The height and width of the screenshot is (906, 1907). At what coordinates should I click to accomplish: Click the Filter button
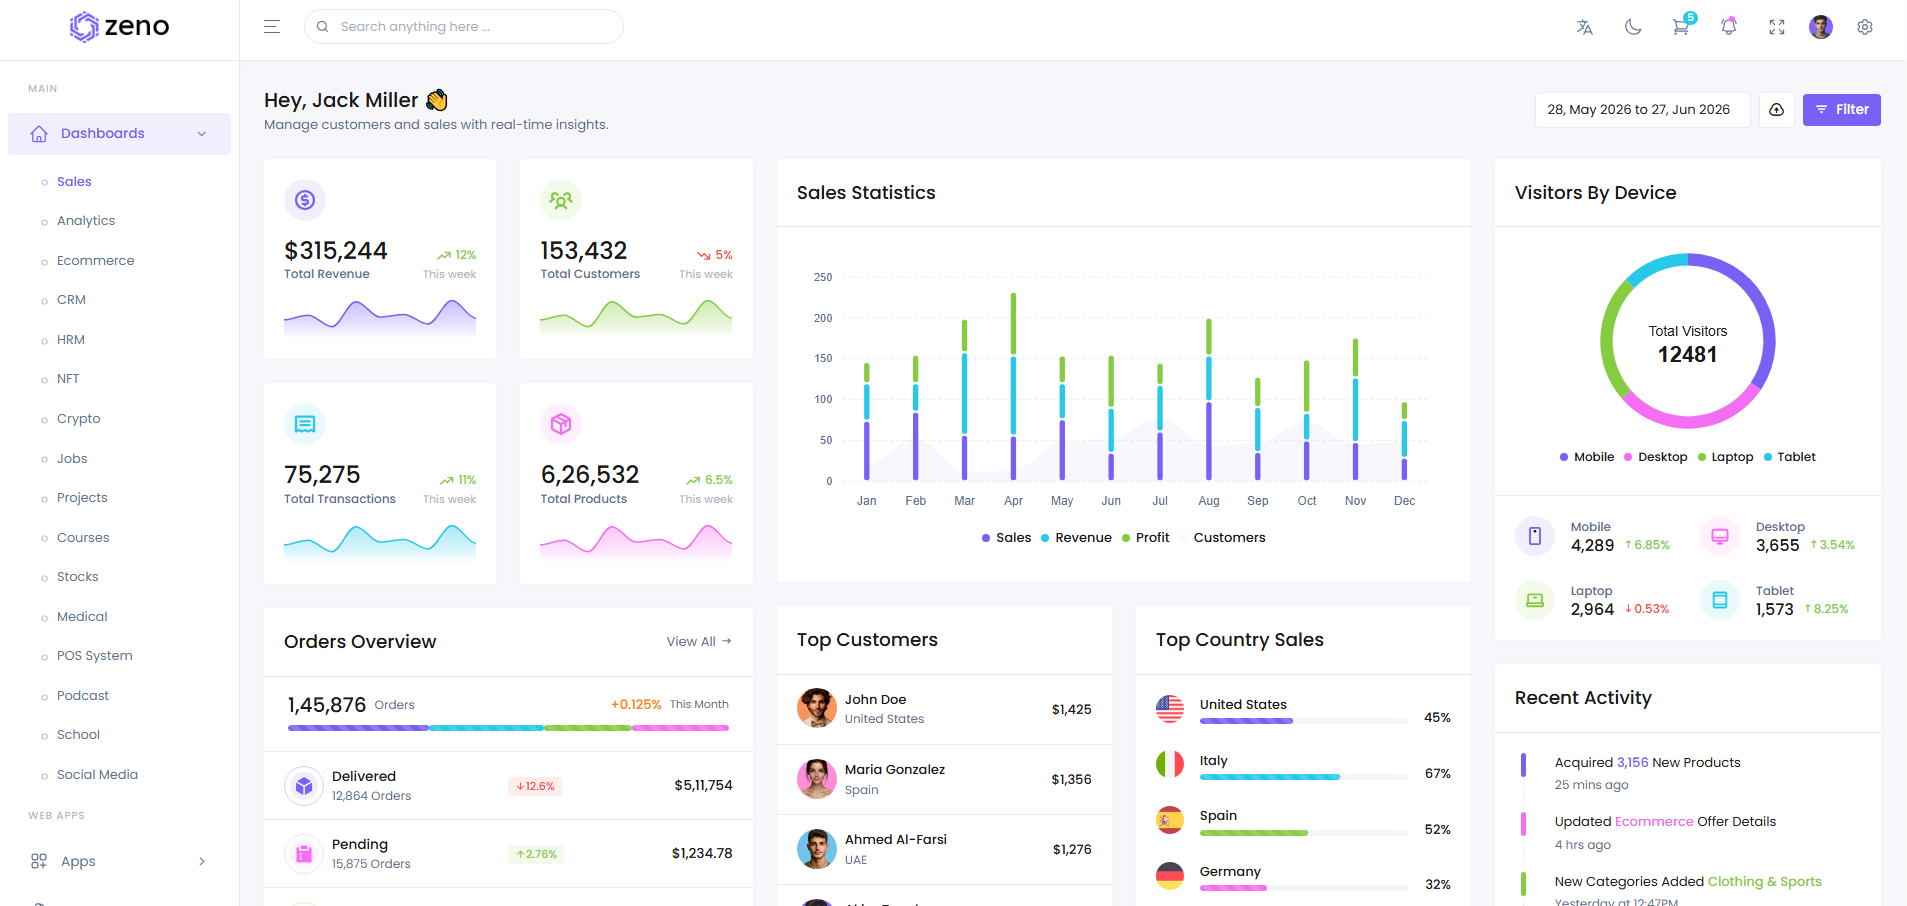pyautogui.click(x=1842, y=110)
